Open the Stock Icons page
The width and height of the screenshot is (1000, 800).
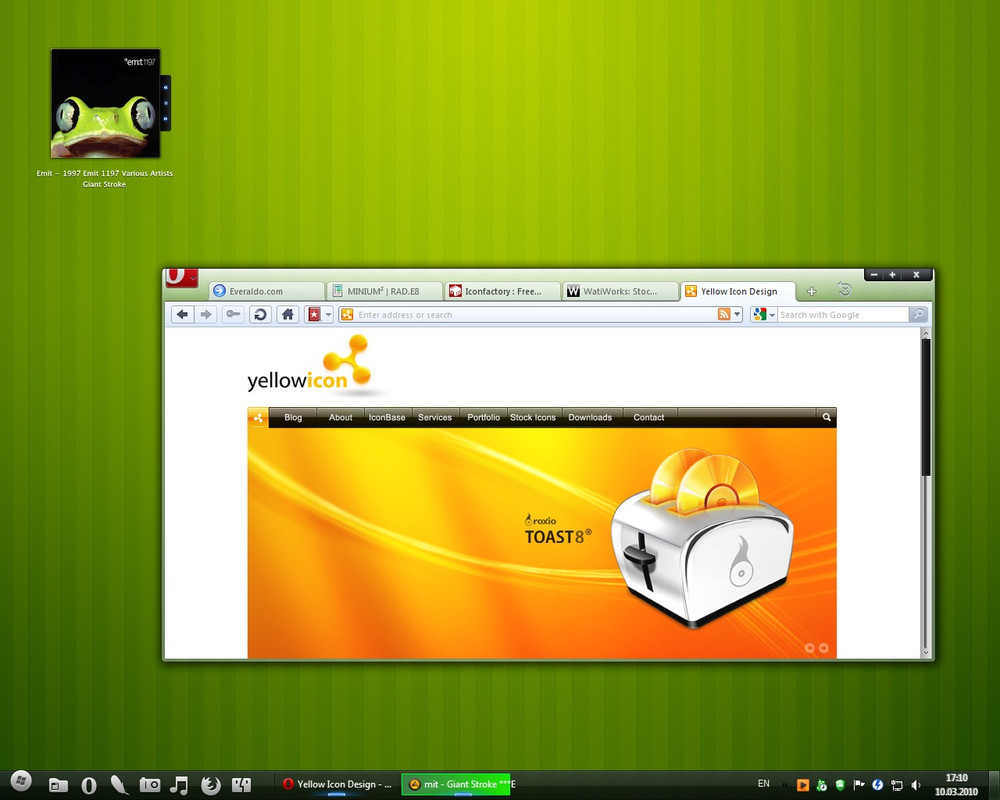(533, 418)
